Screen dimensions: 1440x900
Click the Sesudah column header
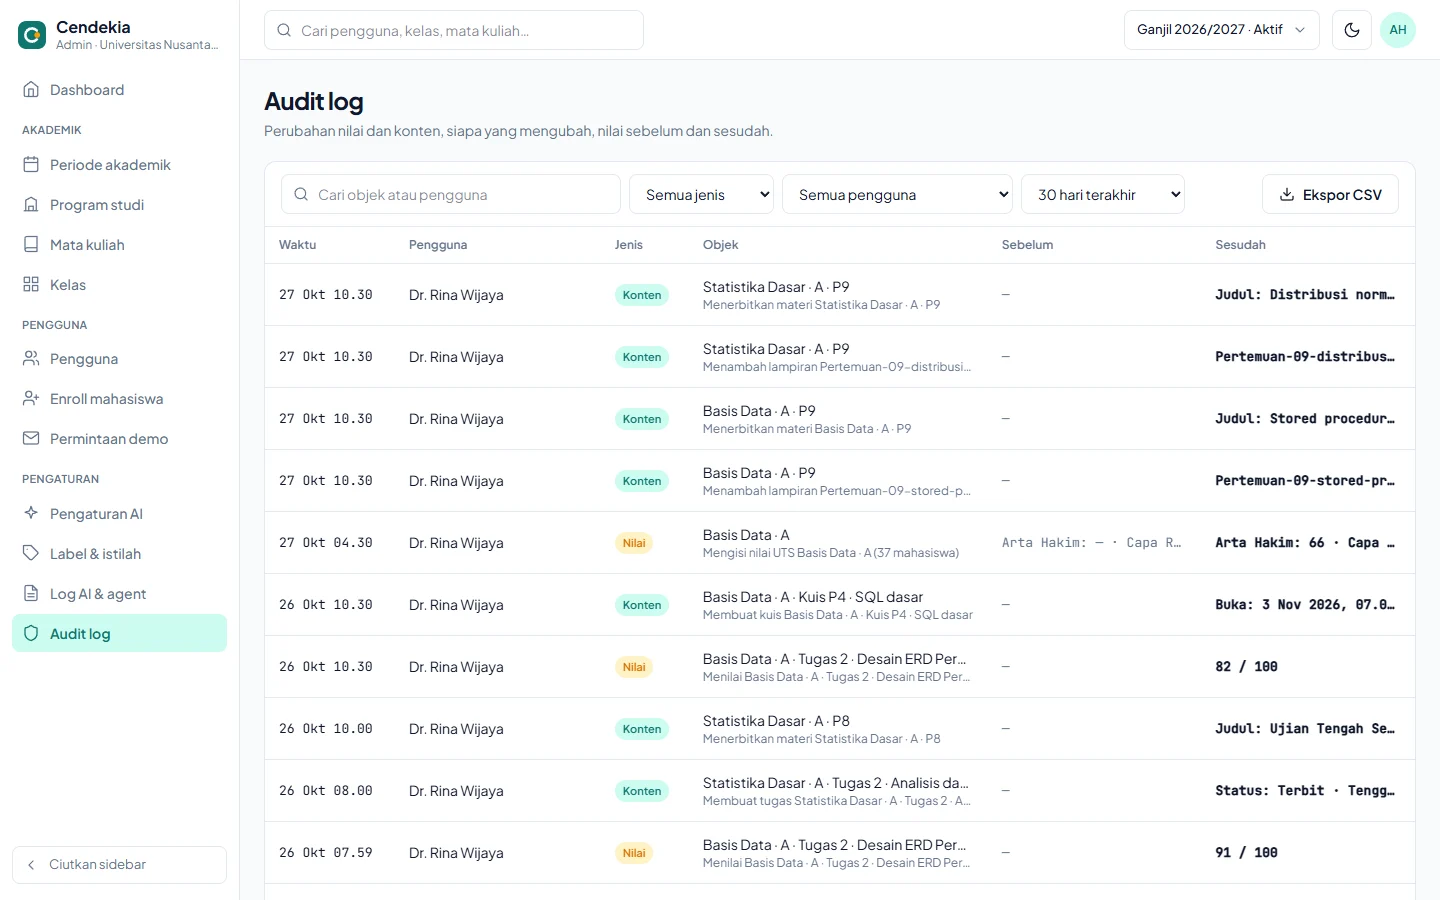[1240, 244]
